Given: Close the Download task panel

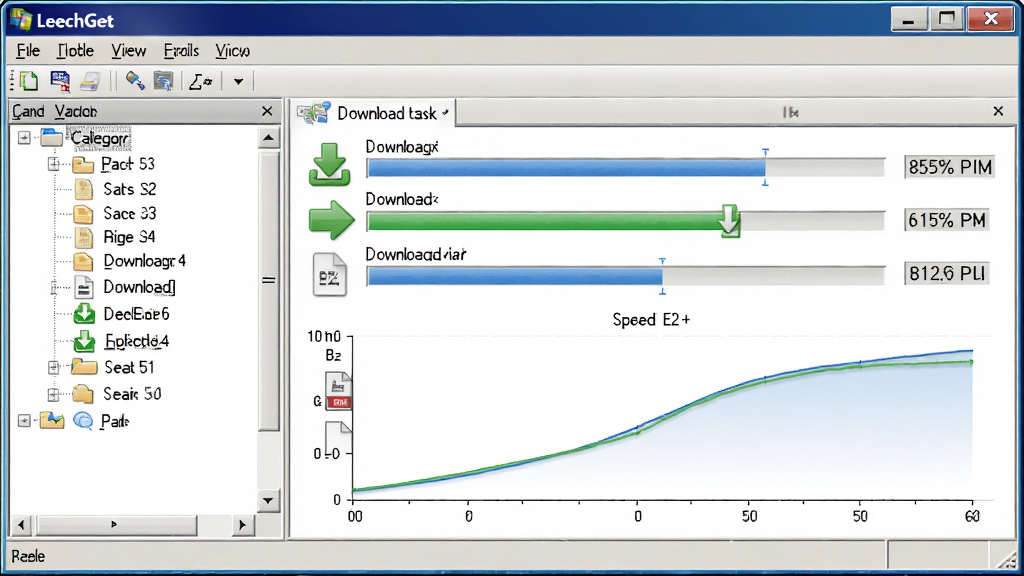Looking at the screenshot, I should pyautogui.click(x=998, y=112).
